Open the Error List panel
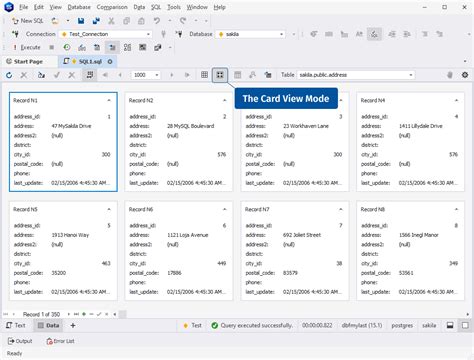474x360 pixels. (x=60, y=341)
